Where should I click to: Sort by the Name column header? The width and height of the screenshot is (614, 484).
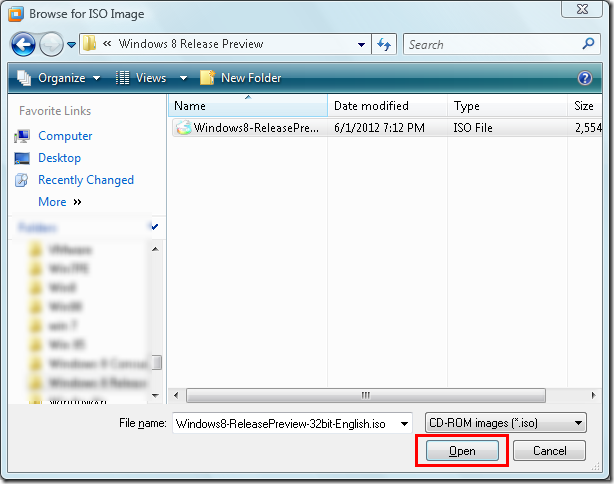[248, 106]
